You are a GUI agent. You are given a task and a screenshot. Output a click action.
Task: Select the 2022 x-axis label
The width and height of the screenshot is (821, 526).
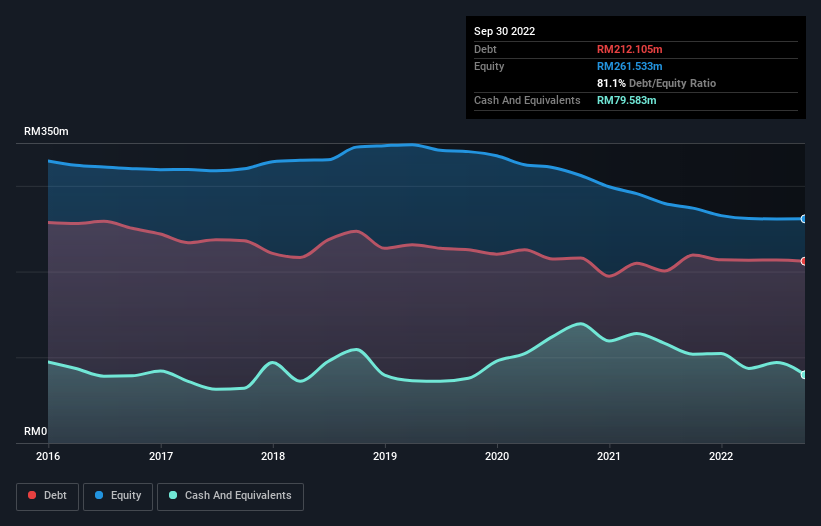pyautogui.click(x=721, y=456)
